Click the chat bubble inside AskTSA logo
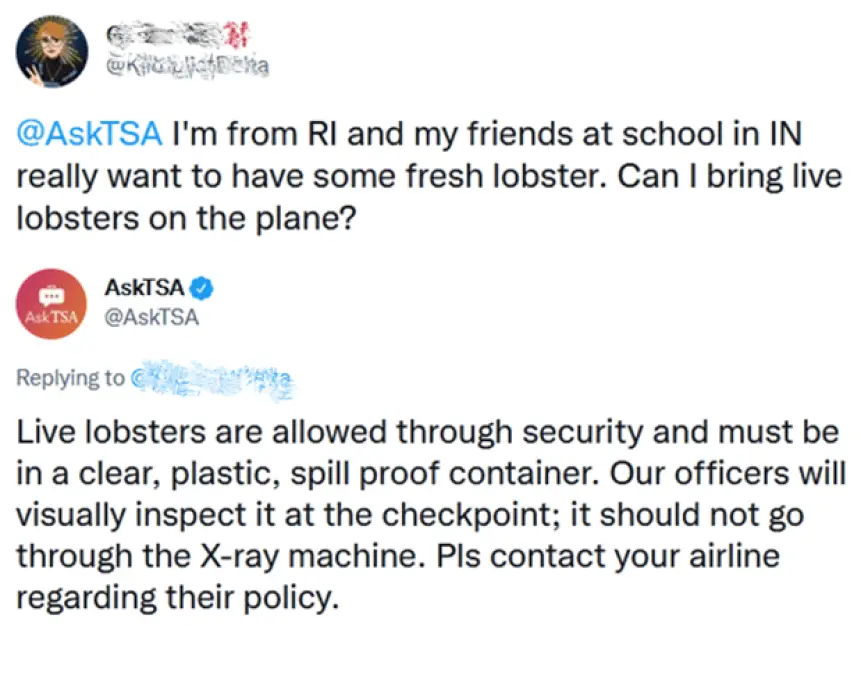 click(51, 296)
